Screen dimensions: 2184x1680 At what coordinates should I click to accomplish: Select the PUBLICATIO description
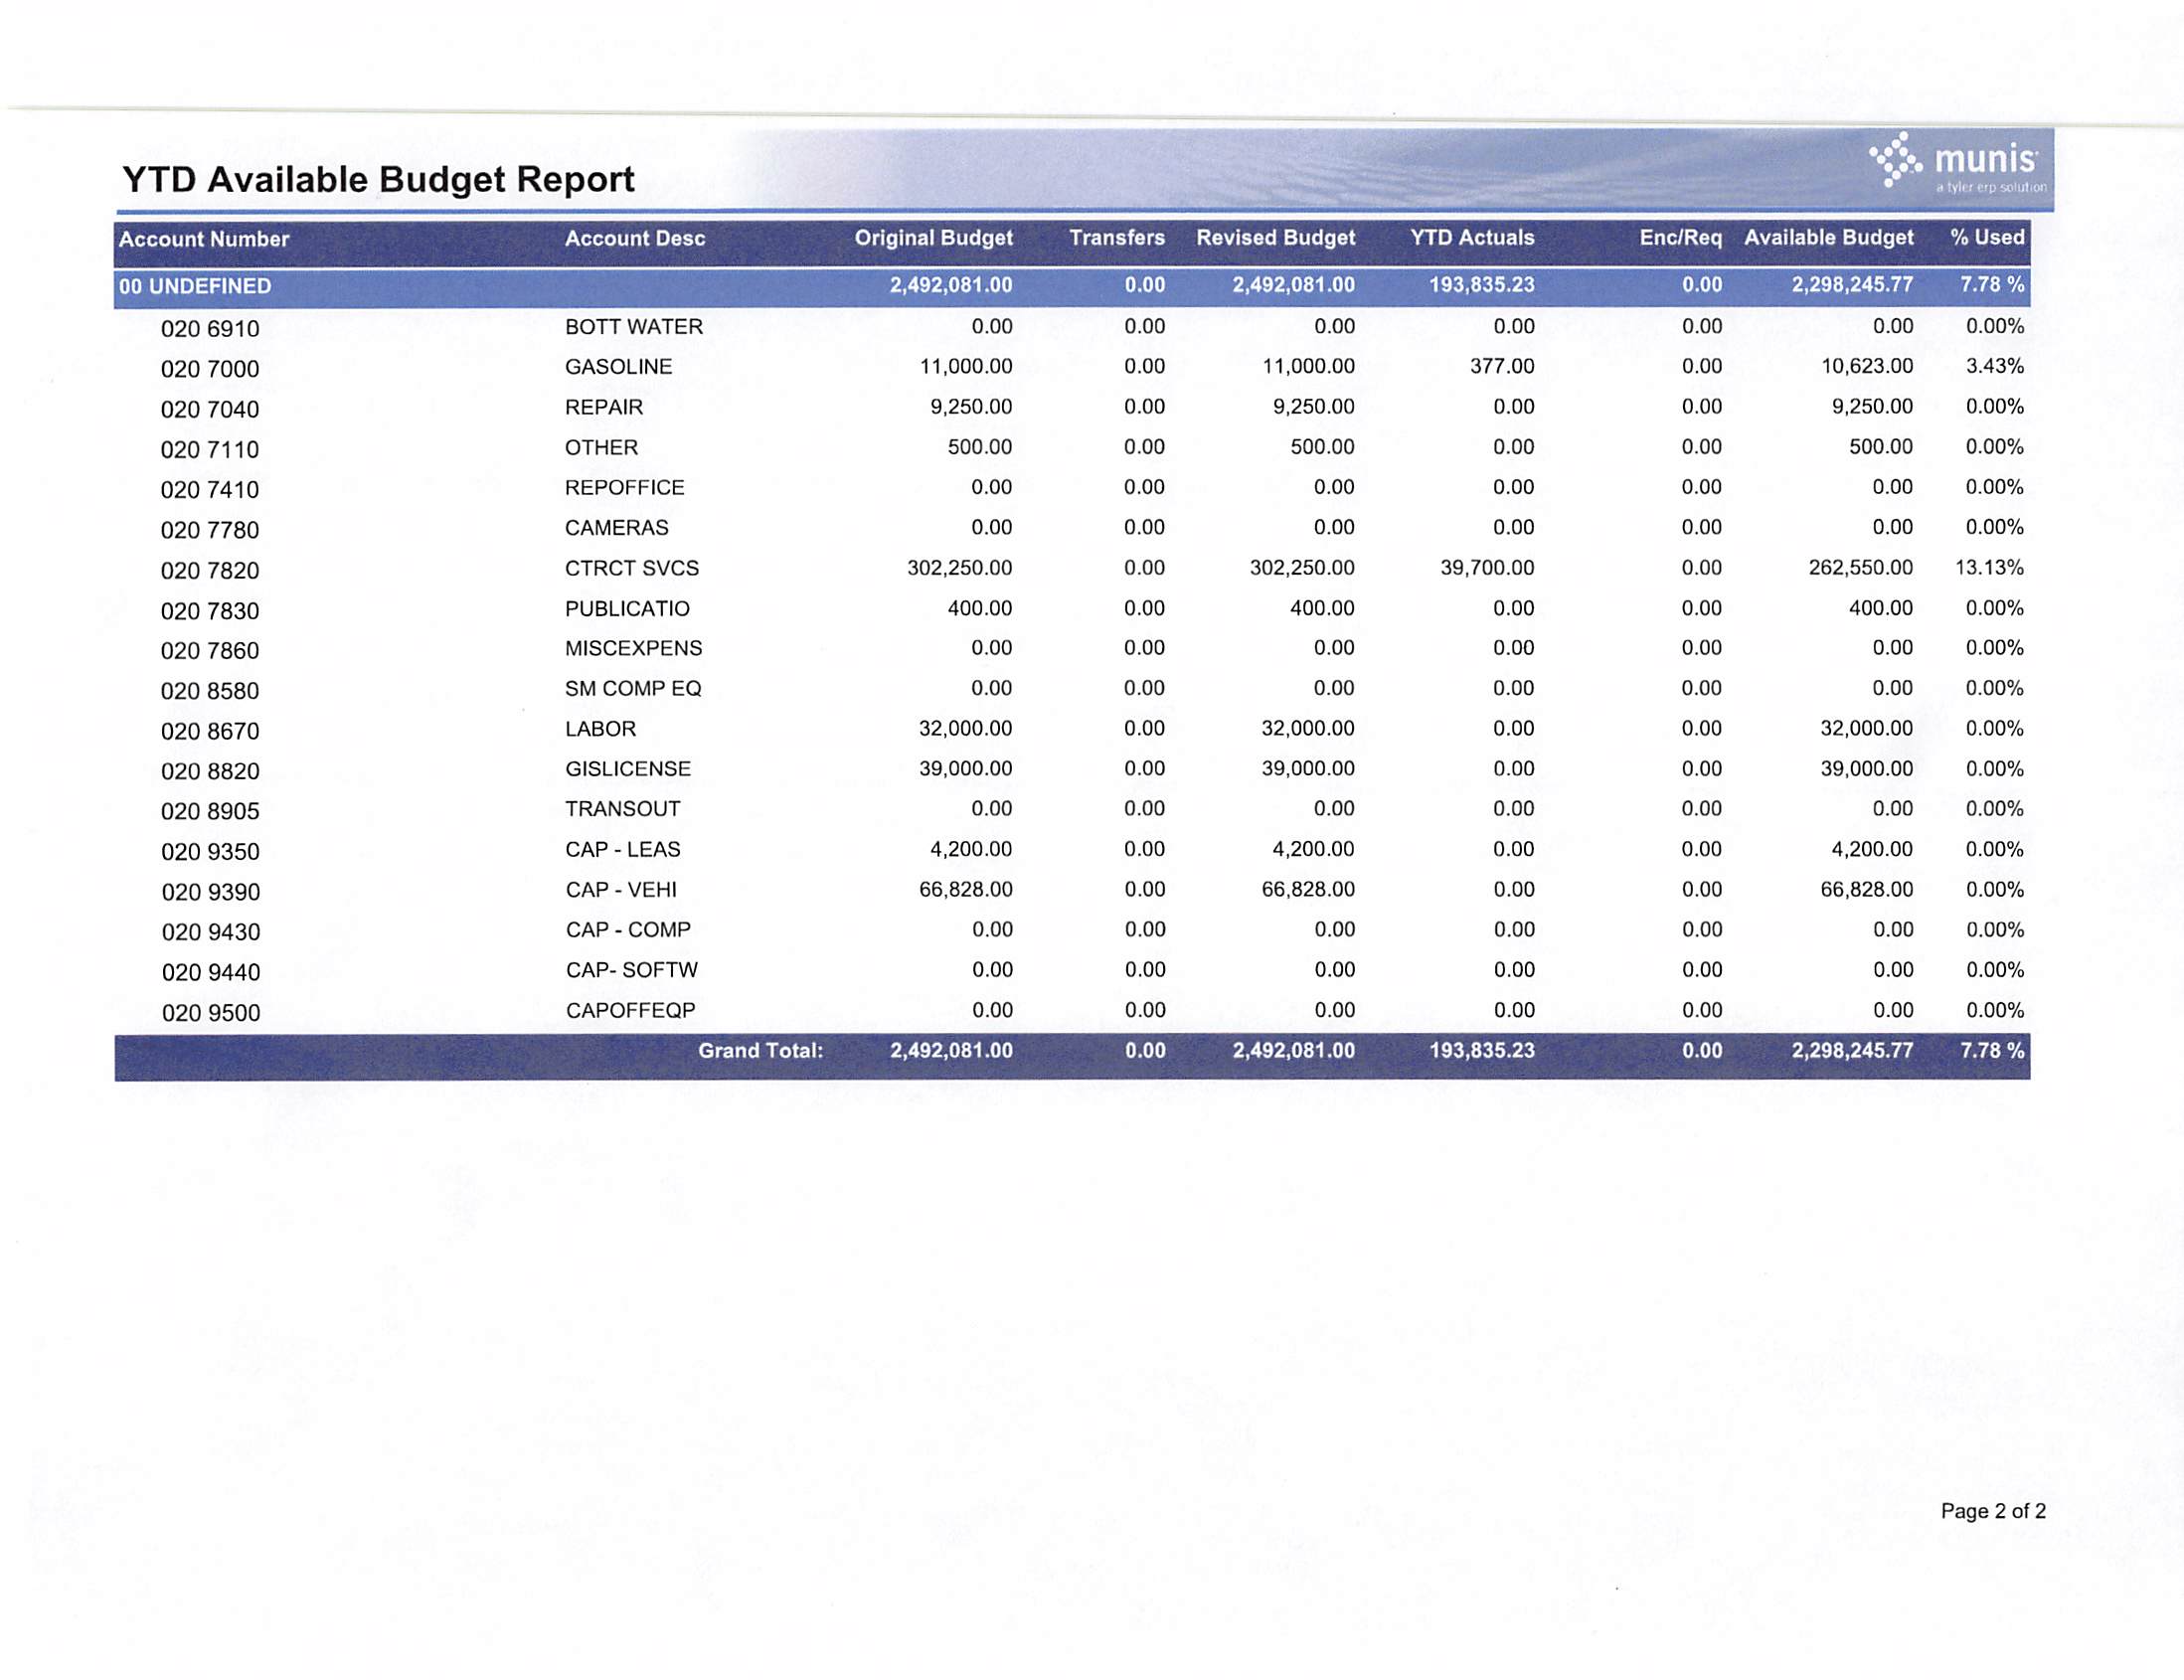(627, 608)
